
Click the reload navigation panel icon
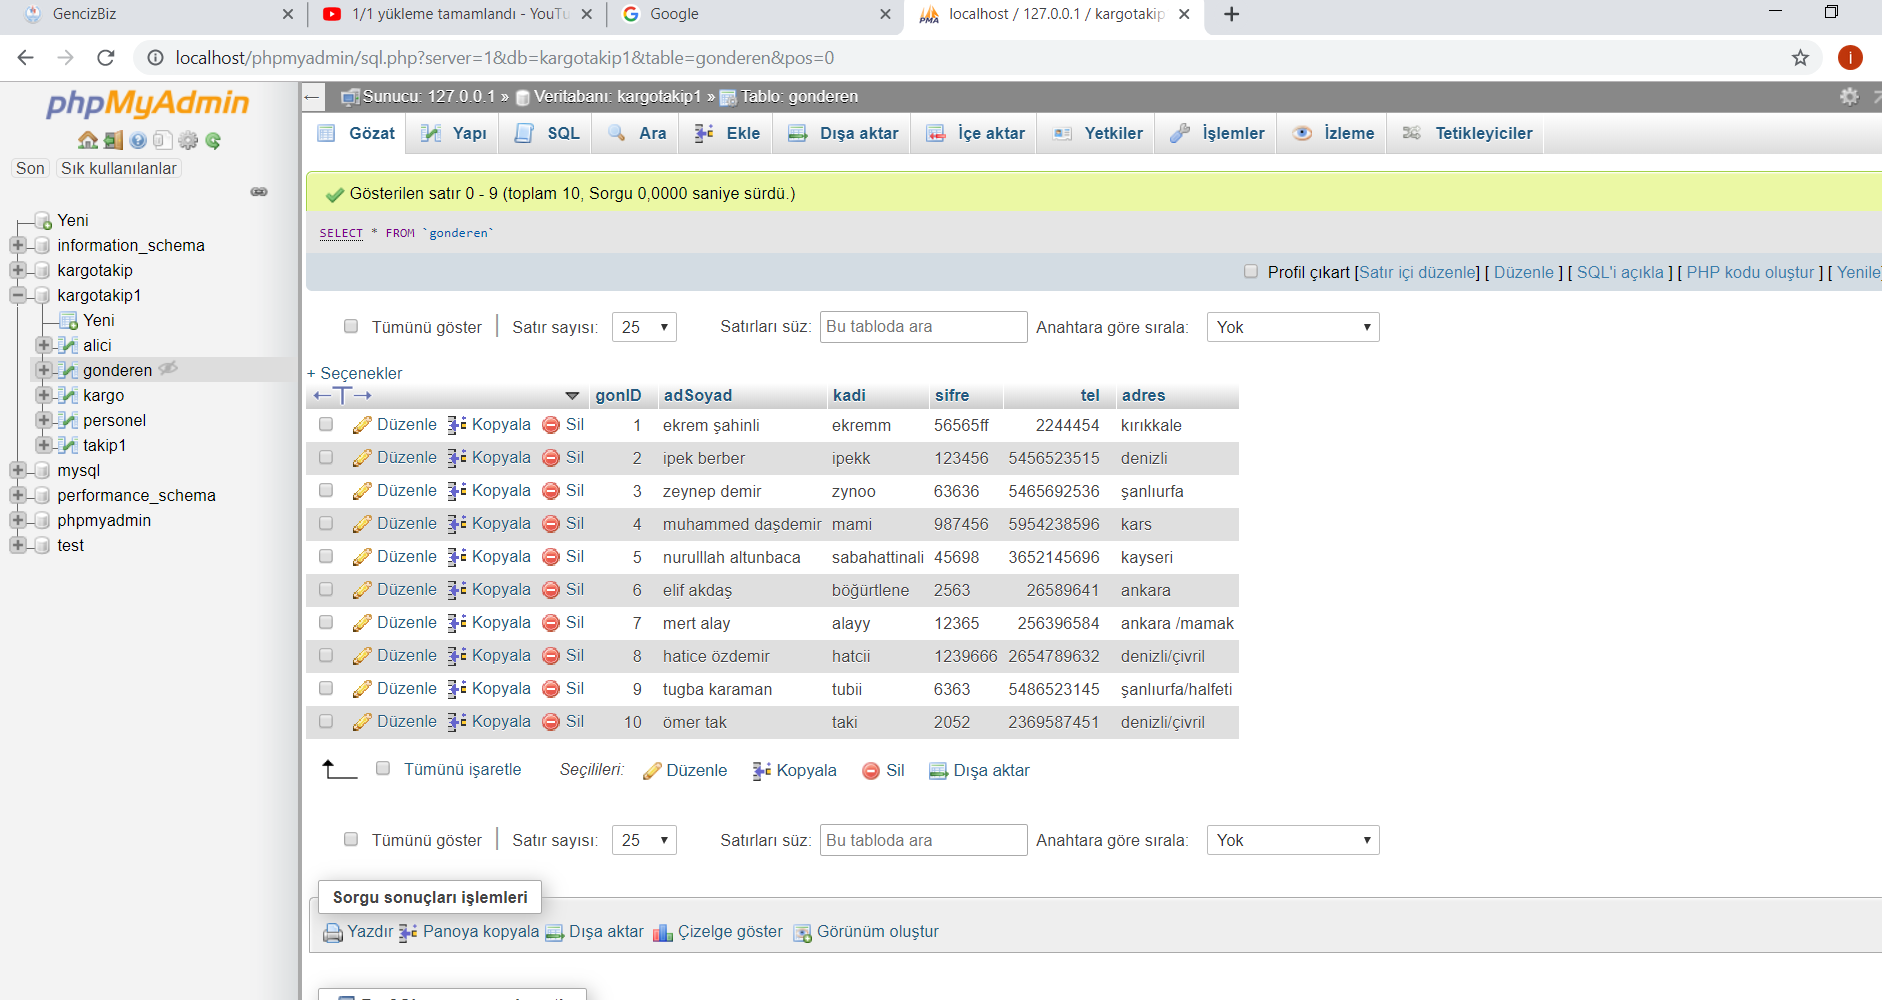(213, 140)
